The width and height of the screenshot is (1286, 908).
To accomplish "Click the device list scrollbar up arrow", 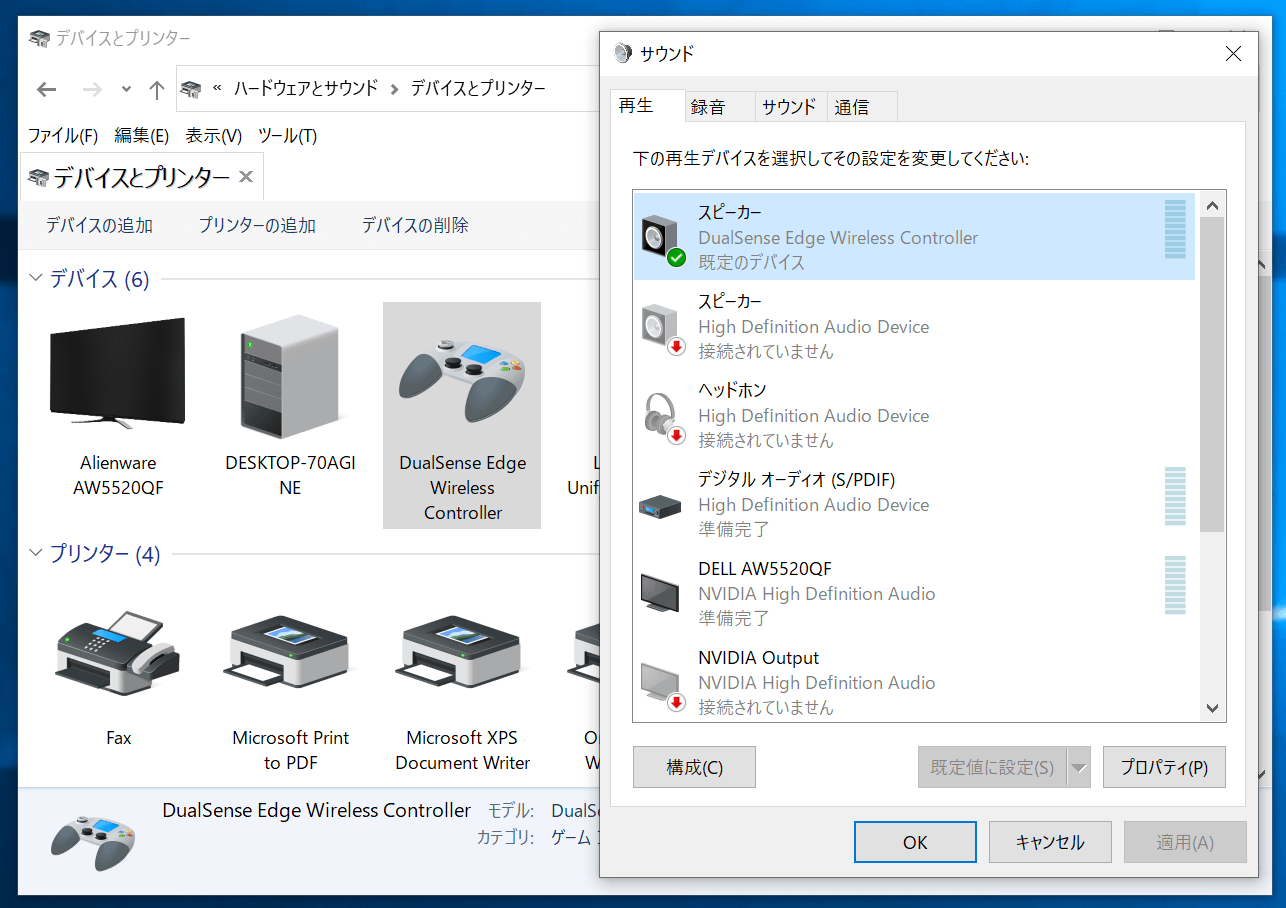I will 1213,206.
